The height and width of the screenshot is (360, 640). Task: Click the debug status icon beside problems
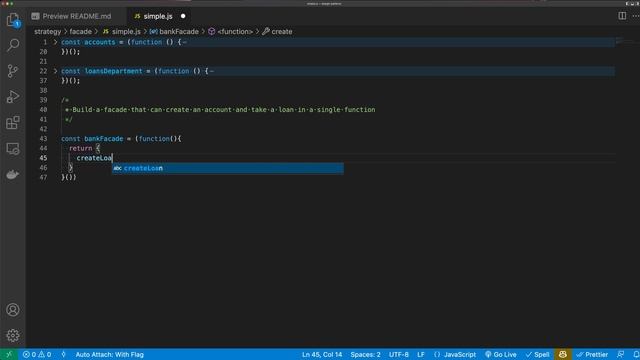(x=63, y=354)
